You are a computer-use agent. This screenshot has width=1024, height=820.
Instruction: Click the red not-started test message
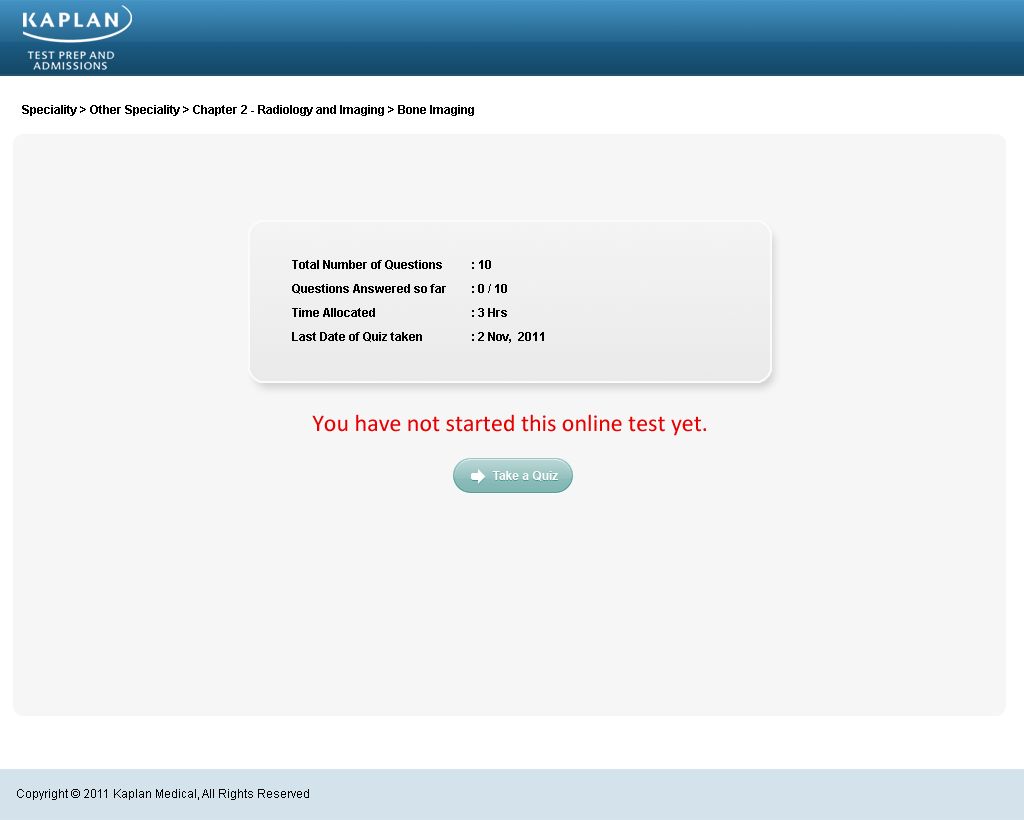(x=509, y=424)
